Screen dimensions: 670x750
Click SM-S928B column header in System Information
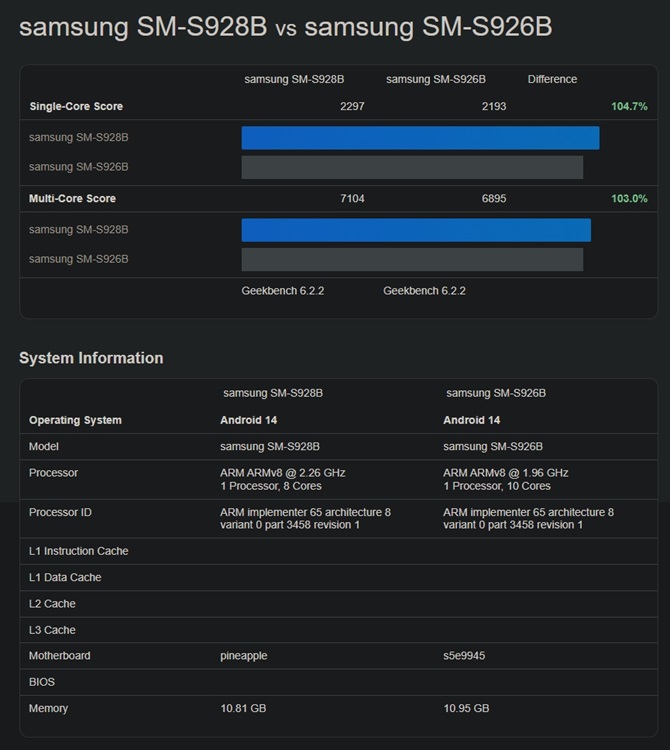pyautogui.click(x=273, y=393)
